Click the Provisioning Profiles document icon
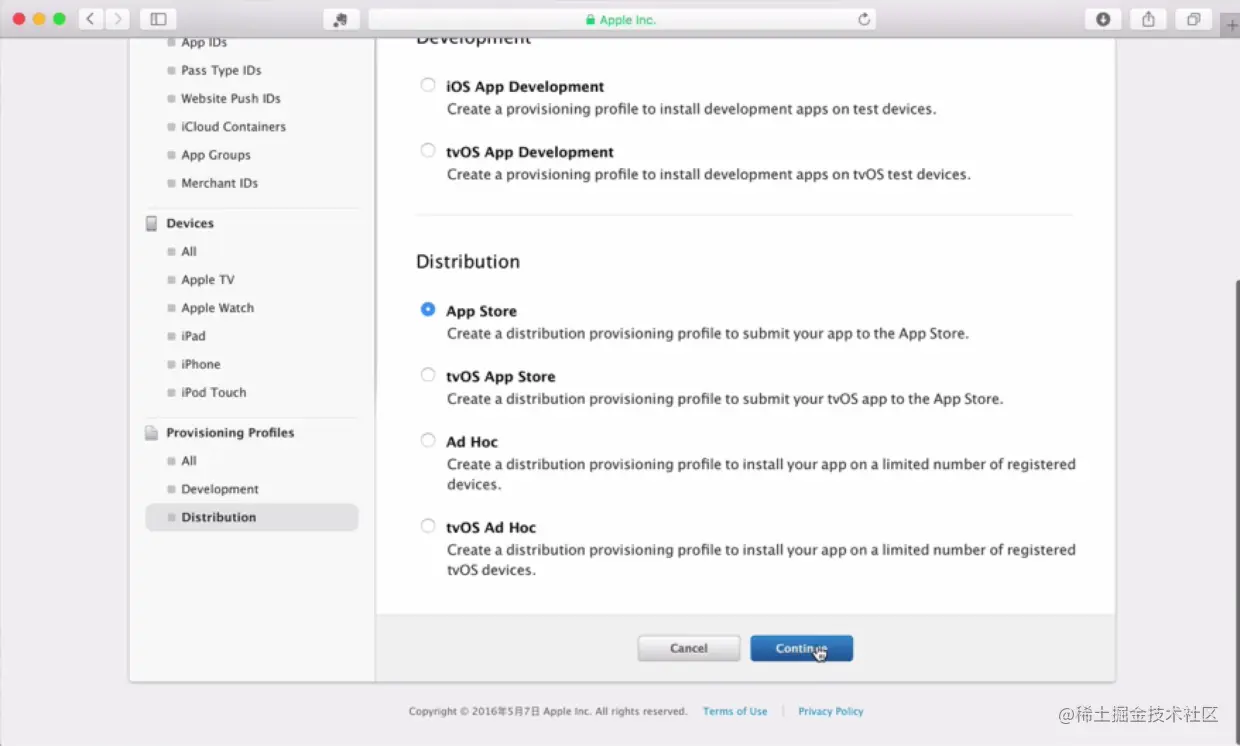The image size is (1240, 746). pyautogui.click(x=152, y=433)
